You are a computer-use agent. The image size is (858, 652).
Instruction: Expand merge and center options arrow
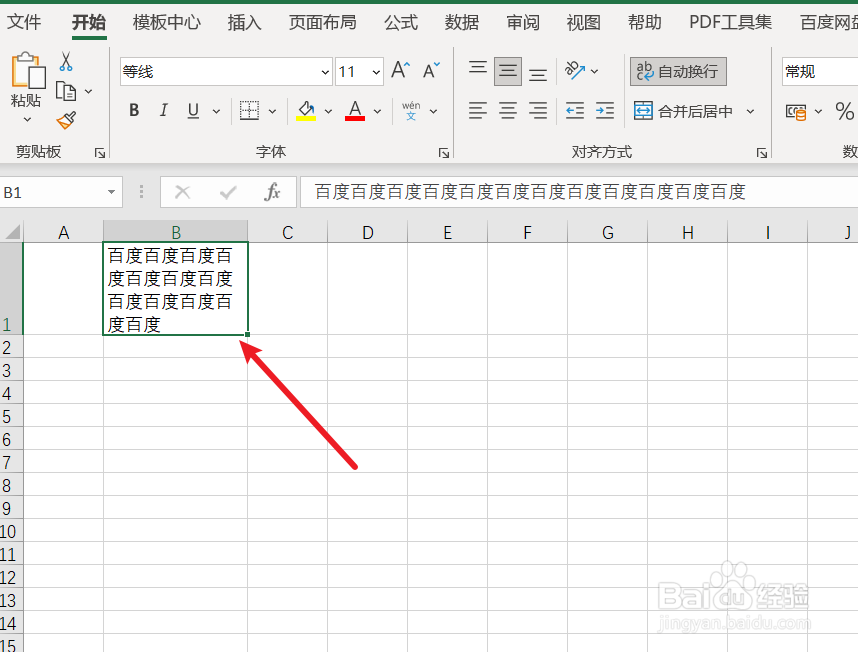[750, 111]
